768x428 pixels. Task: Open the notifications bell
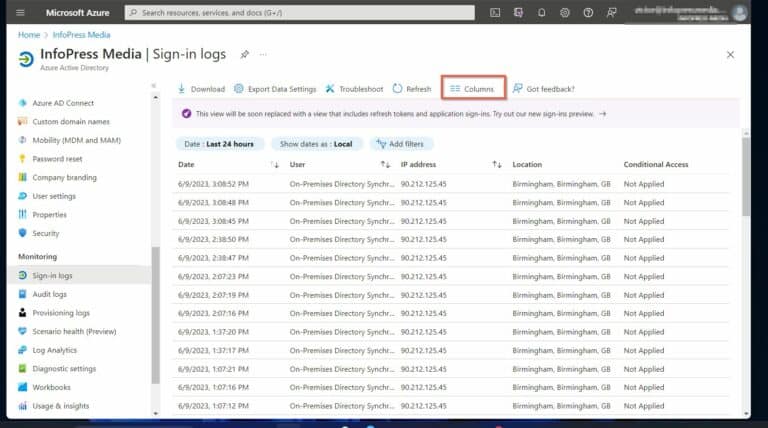(x=542, y=13)
